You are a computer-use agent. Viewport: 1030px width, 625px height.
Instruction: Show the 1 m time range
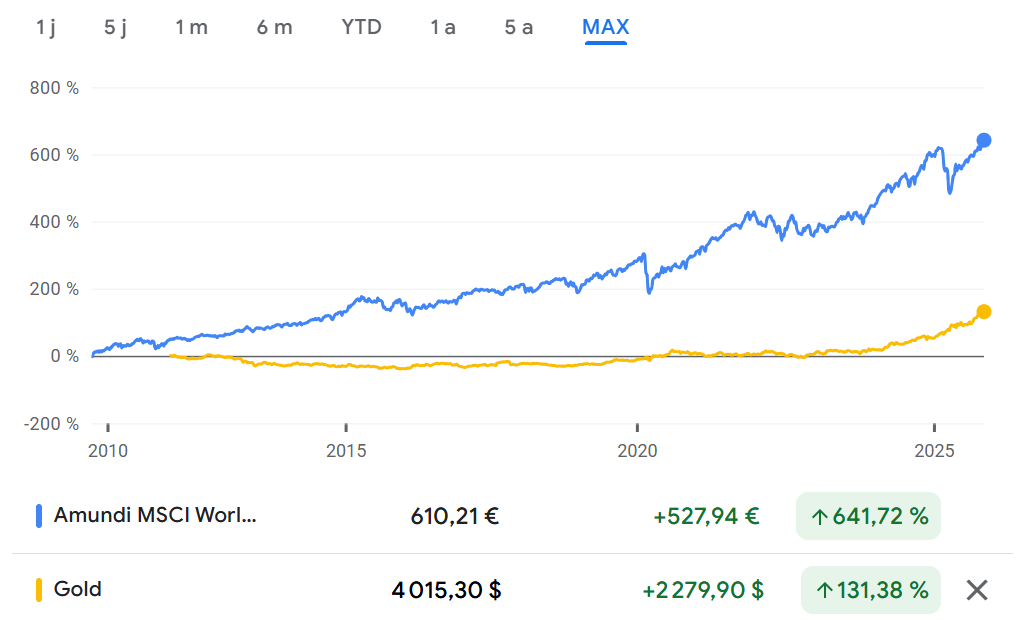tap(191, 27)
